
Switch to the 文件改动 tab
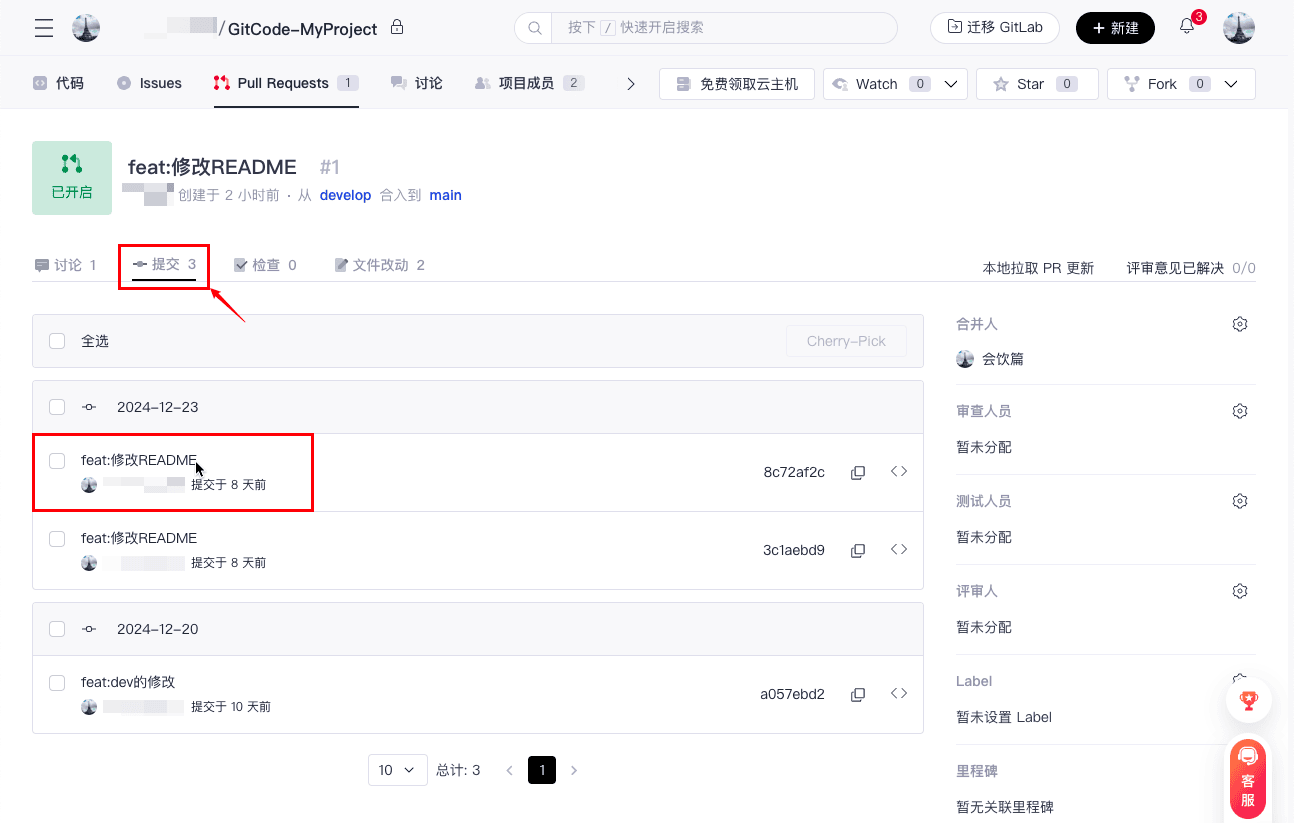379,265
